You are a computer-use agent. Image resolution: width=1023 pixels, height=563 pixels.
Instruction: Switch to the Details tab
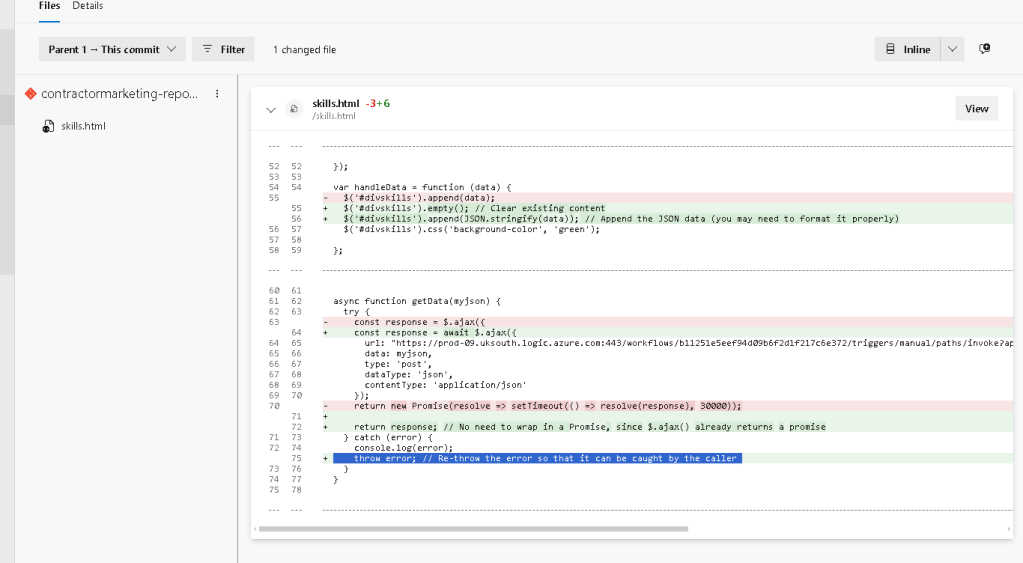coord(87,6)
